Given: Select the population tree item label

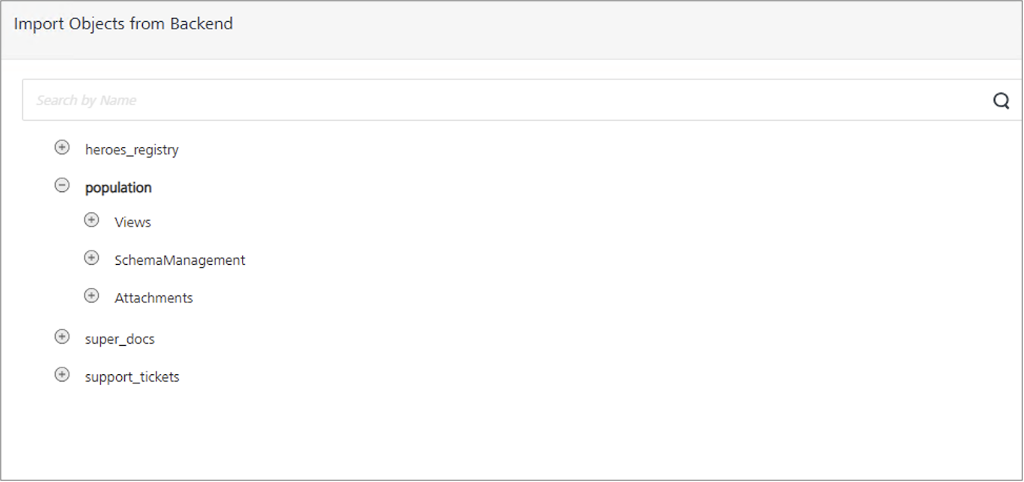Looking at the screenshot, I should click(118, 187).
